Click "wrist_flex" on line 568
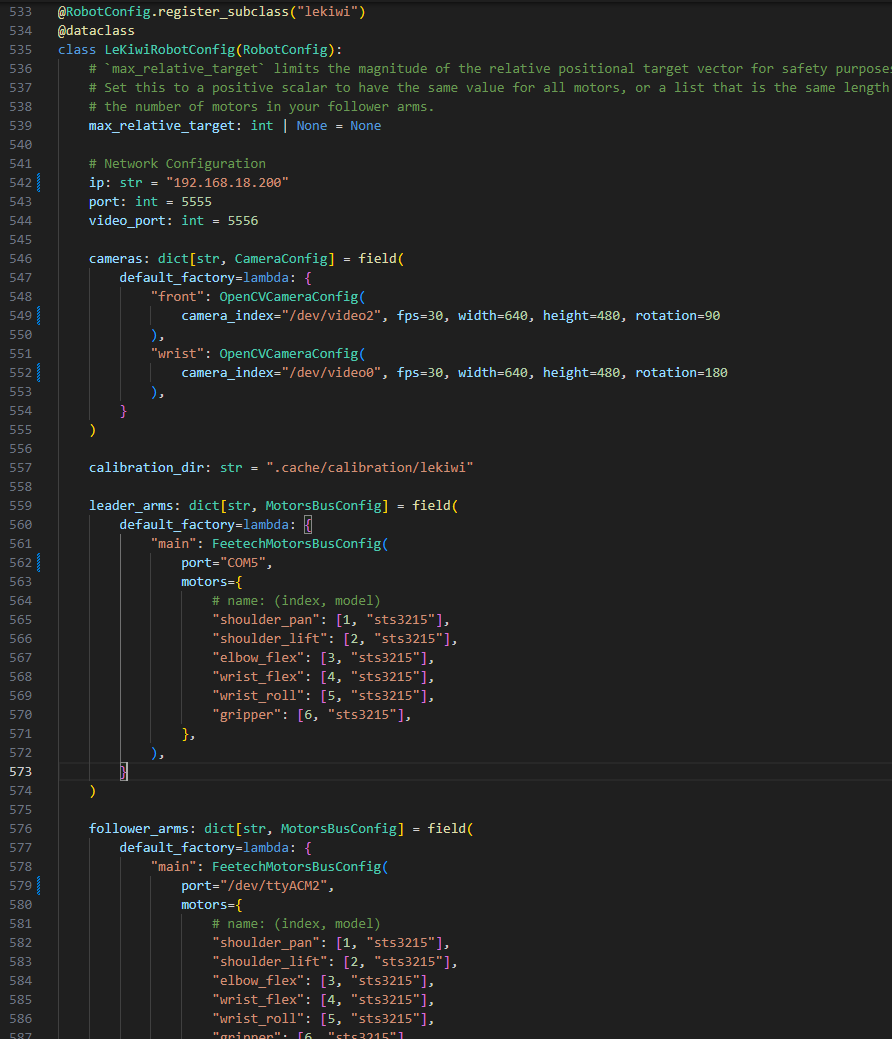The width and height of the screenshot is (892, 1039). click(258, 677)
